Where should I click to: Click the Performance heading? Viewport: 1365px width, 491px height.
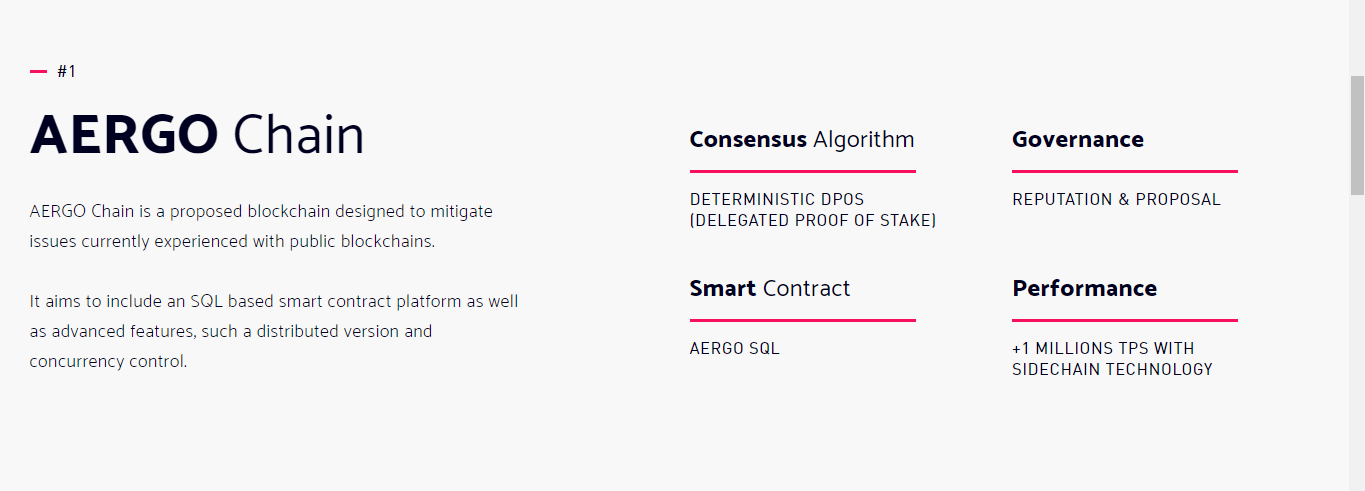point(1084,288)
